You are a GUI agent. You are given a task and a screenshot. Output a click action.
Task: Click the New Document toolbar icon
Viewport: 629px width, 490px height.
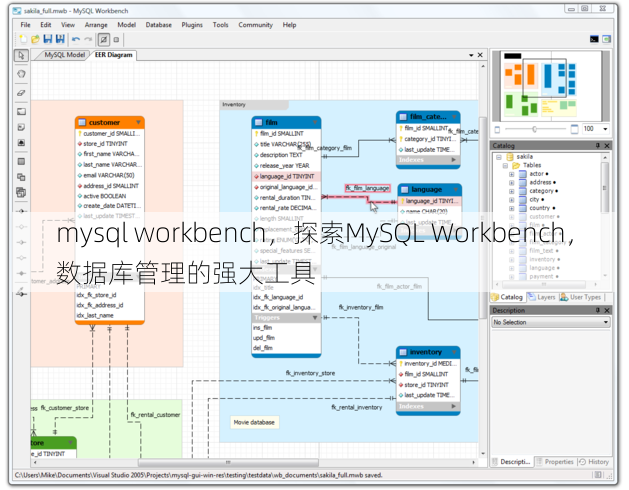23,39
